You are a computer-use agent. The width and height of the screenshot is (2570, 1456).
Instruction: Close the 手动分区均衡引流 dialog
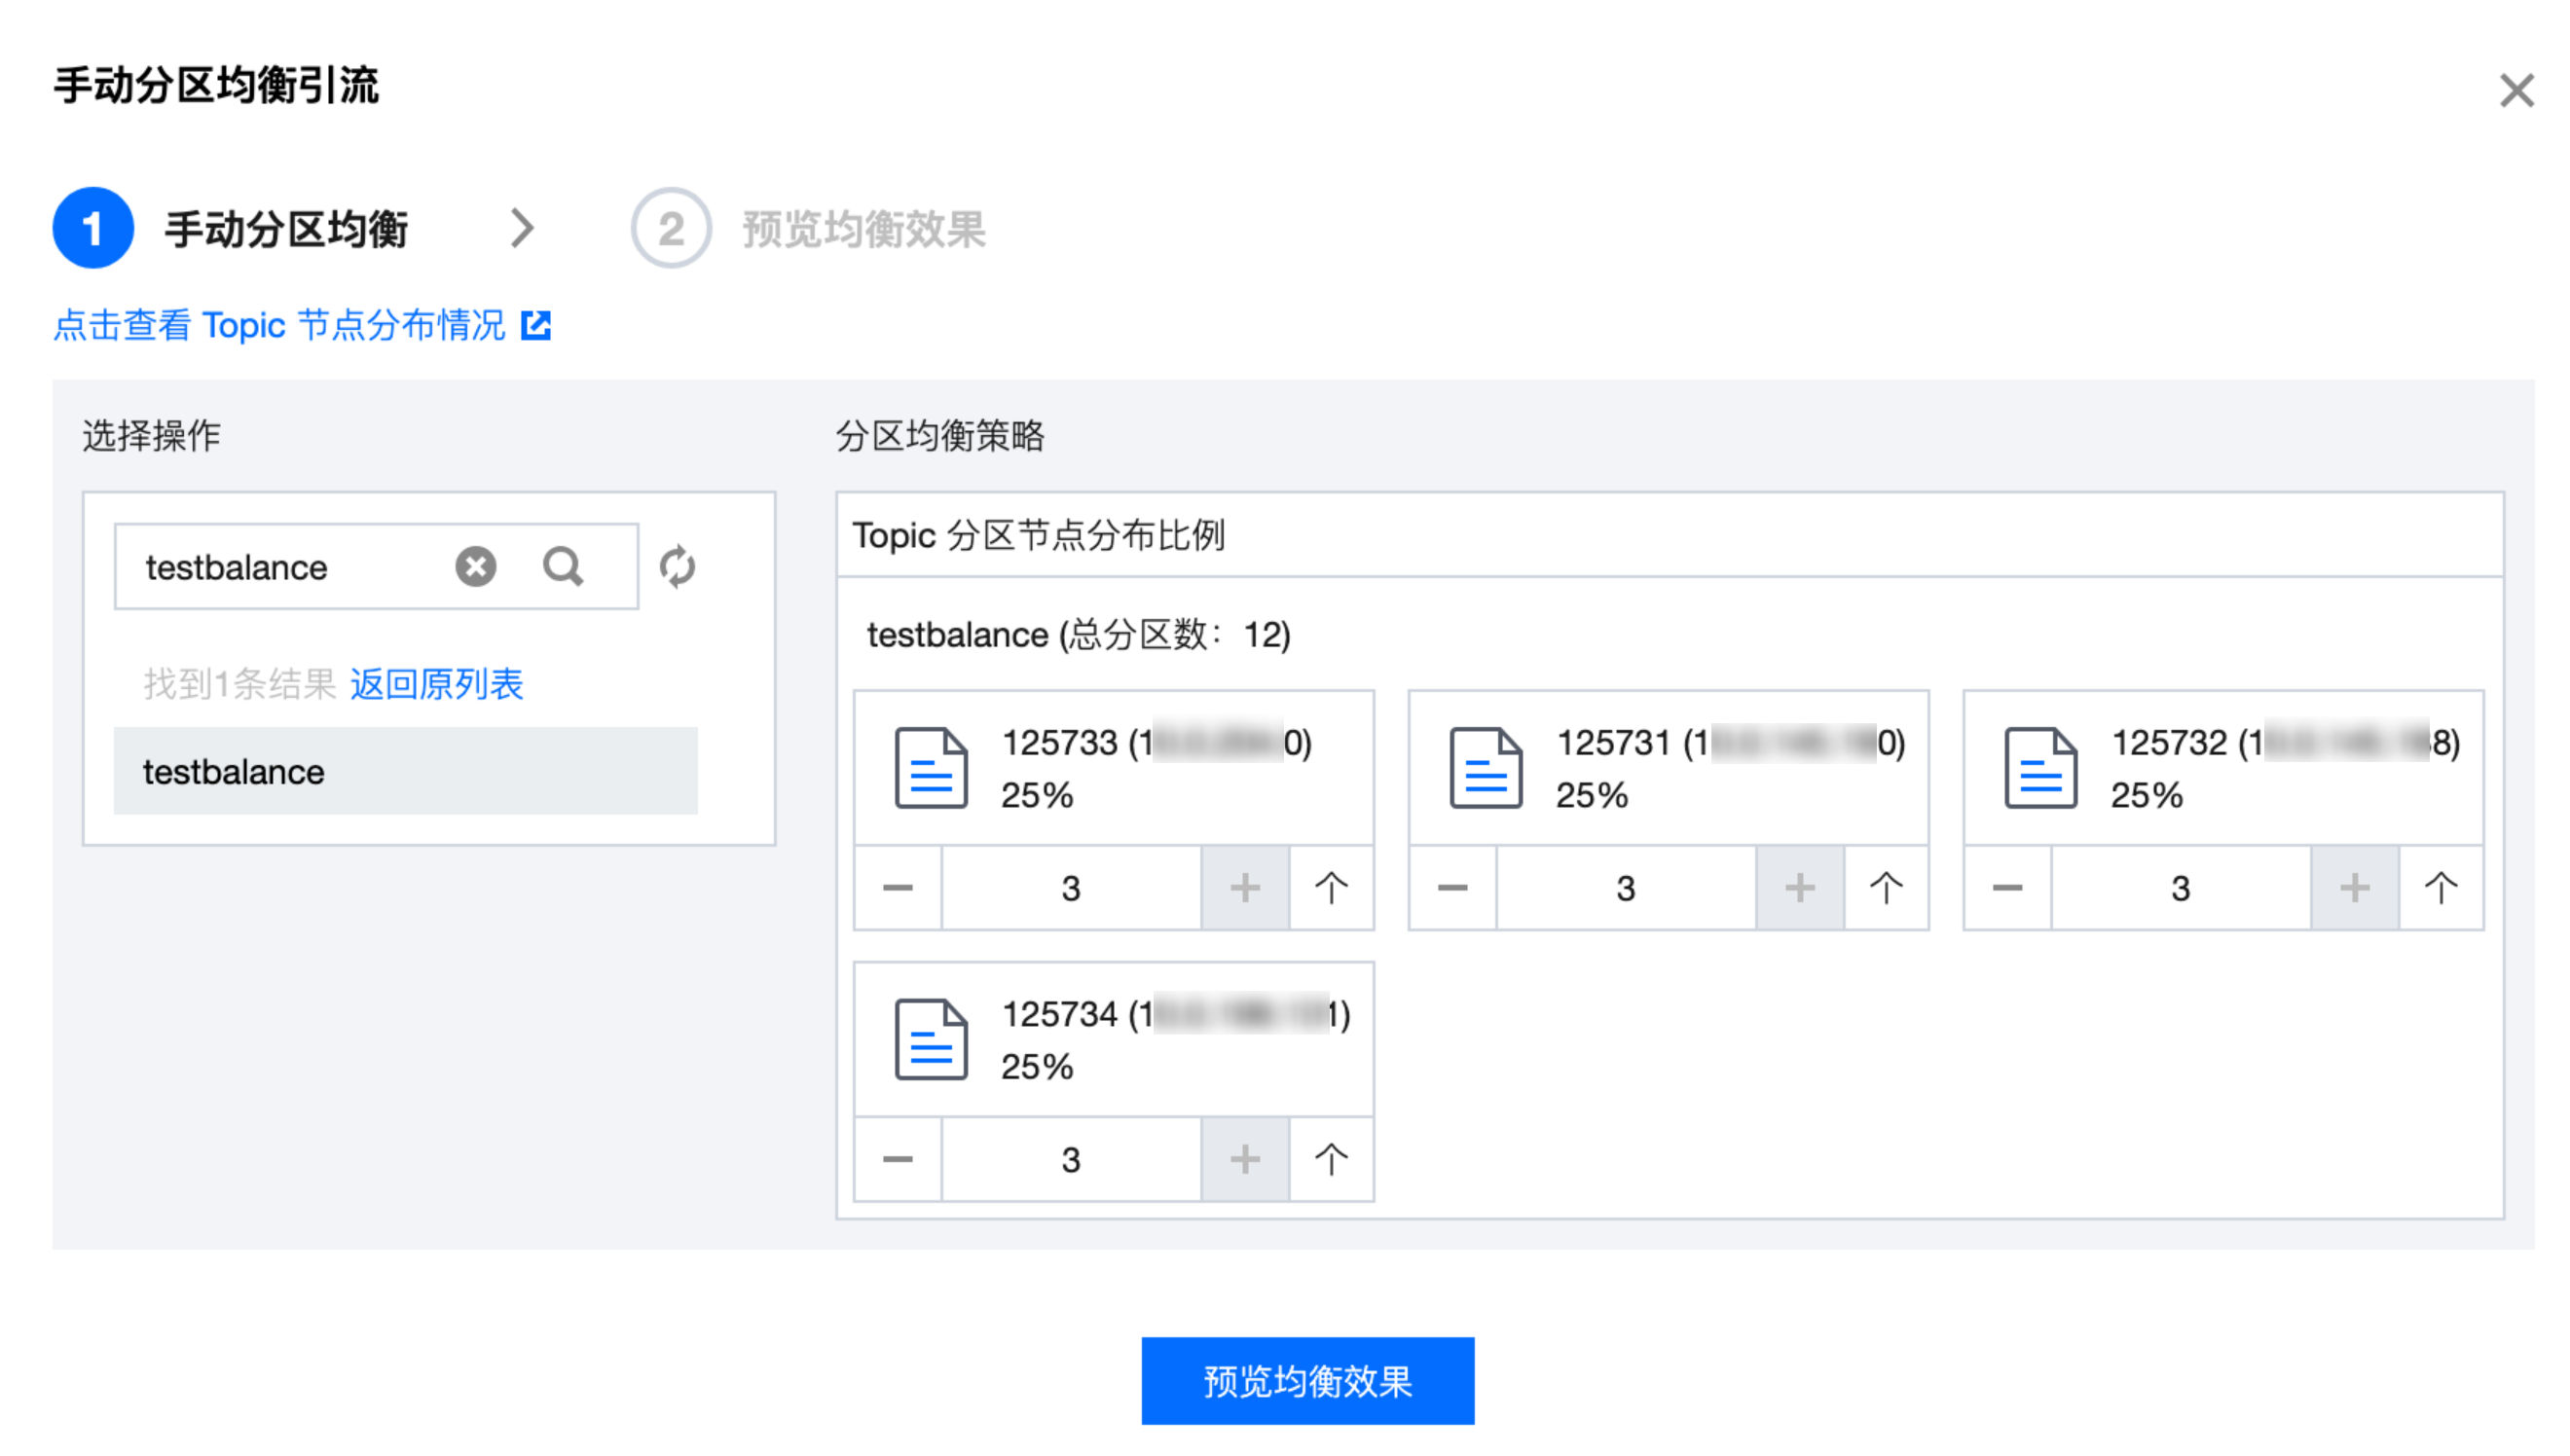[2515, 90]
